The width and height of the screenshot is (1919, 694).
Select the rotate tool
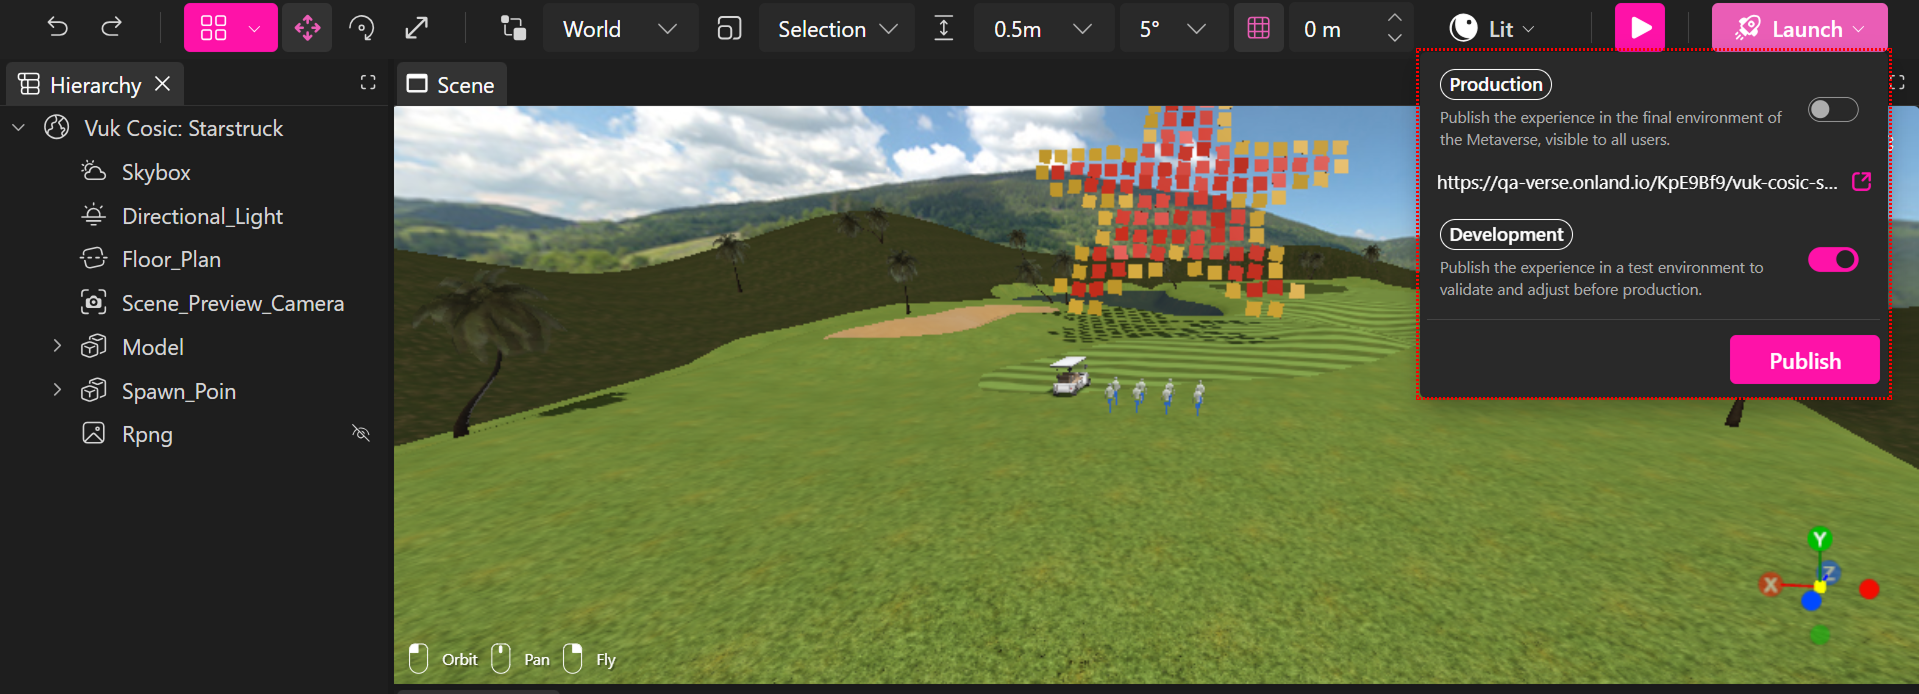[362, 28]
